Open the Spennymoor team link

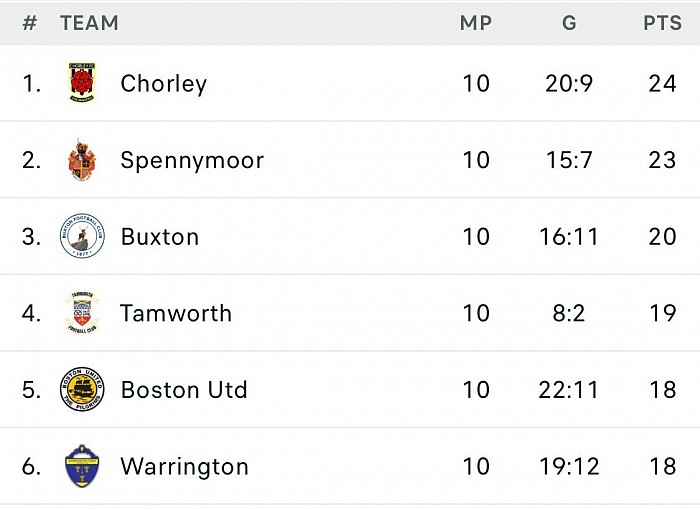[x=192, y=160]
